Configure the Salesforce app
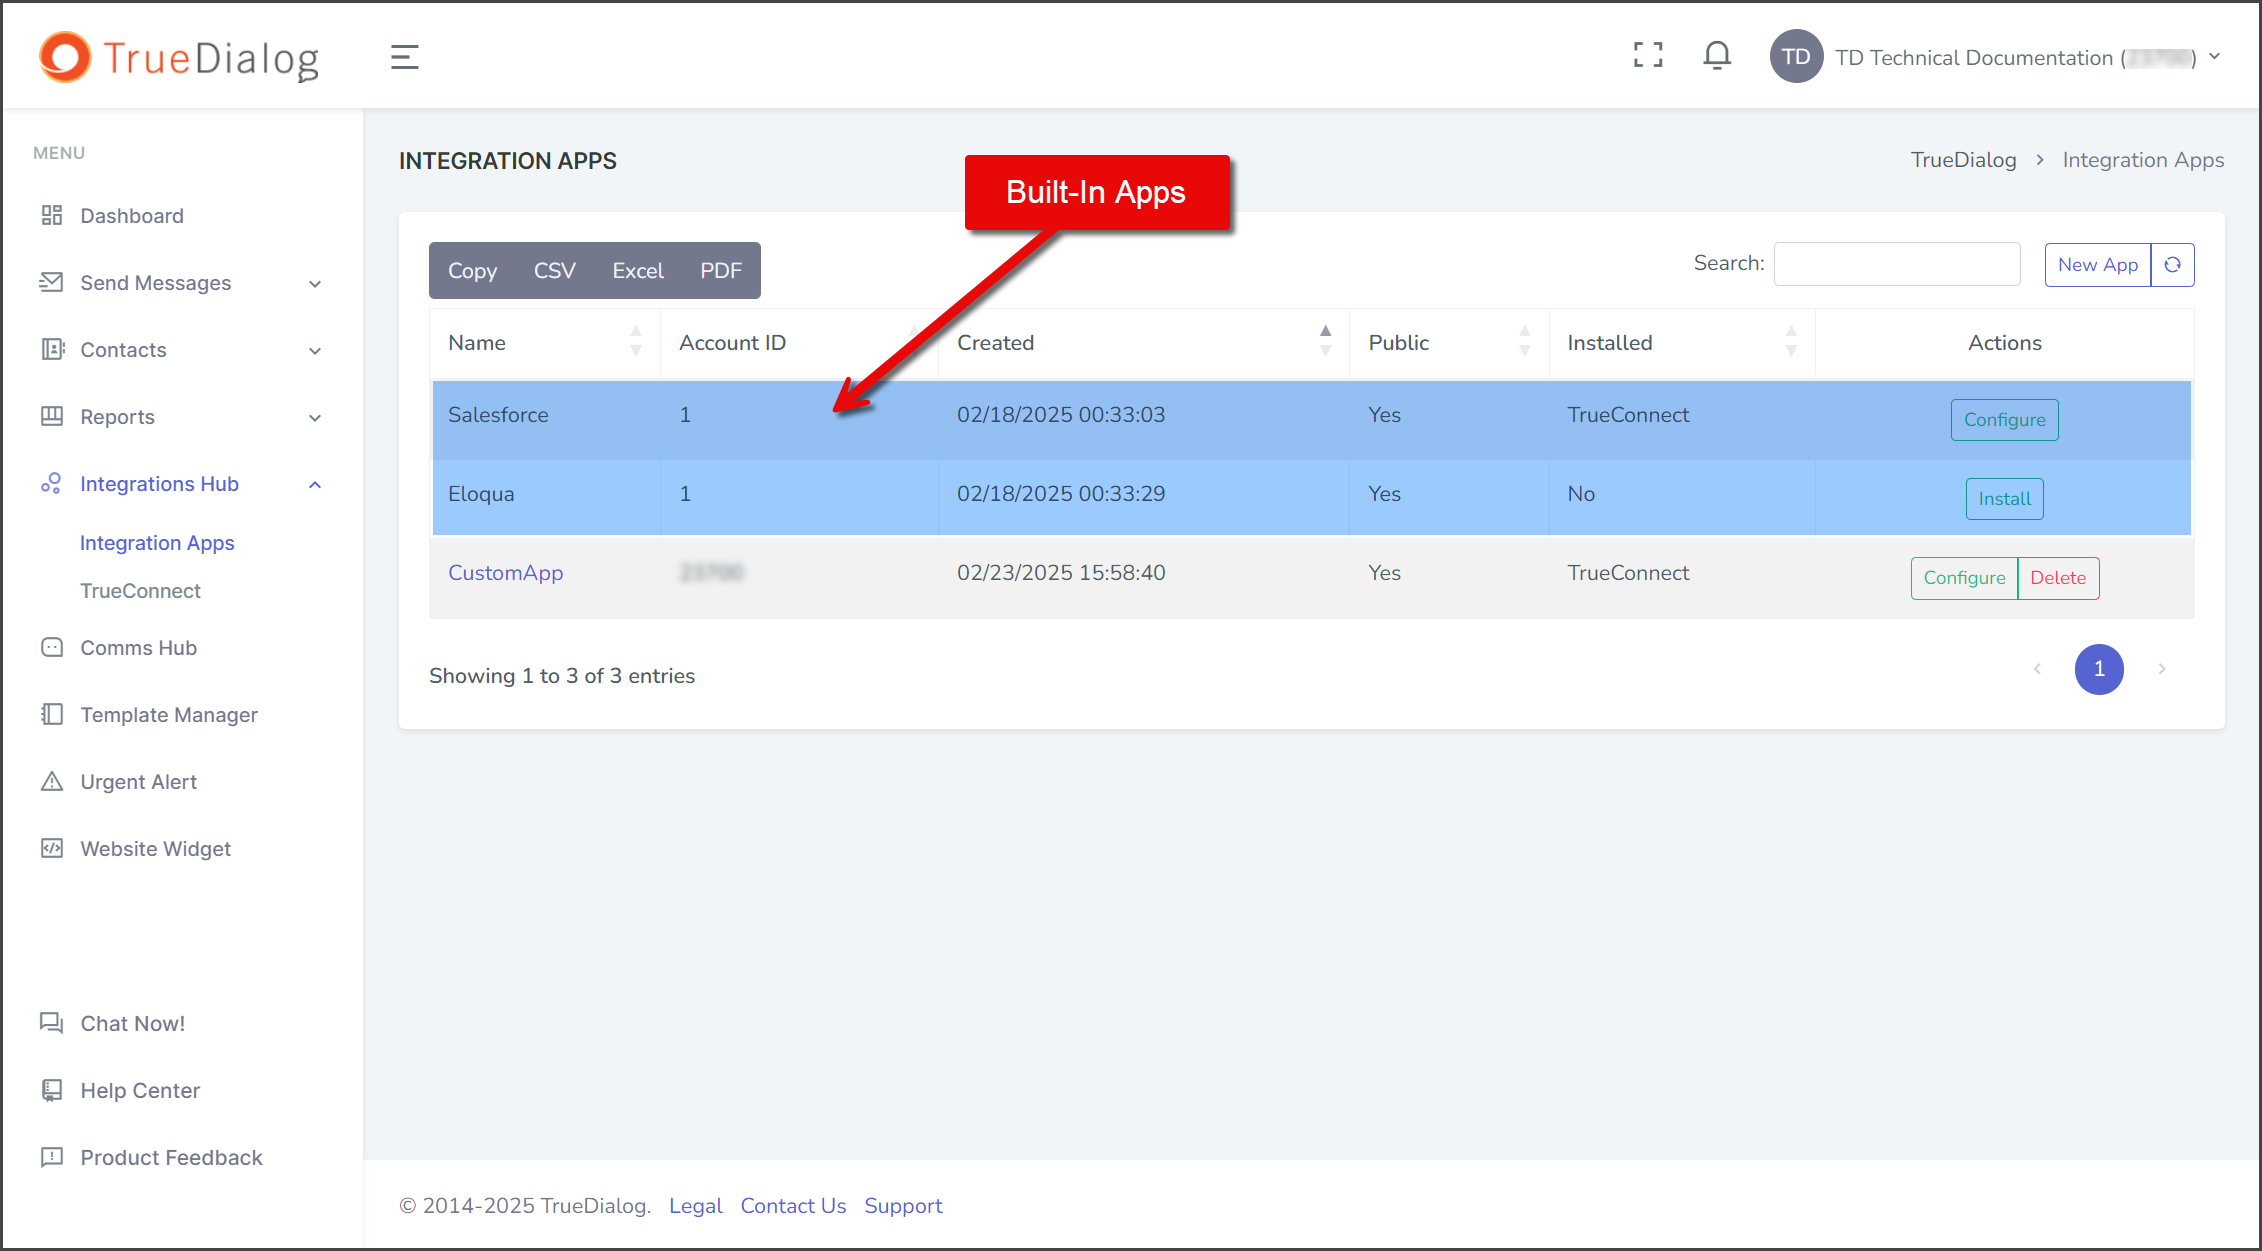2262x1251 pixels. [x=2004, y=420]
